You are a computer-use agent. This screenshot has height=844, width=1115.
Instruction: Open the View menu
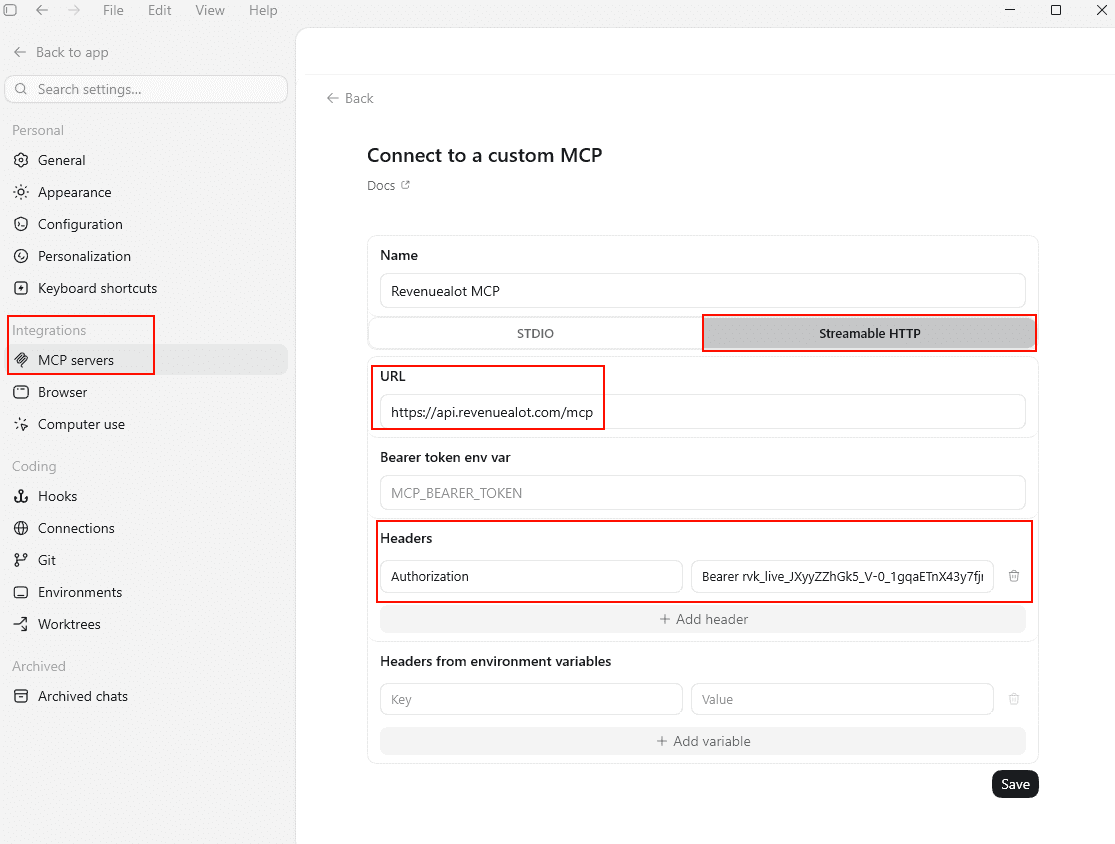tap(210, 10)
